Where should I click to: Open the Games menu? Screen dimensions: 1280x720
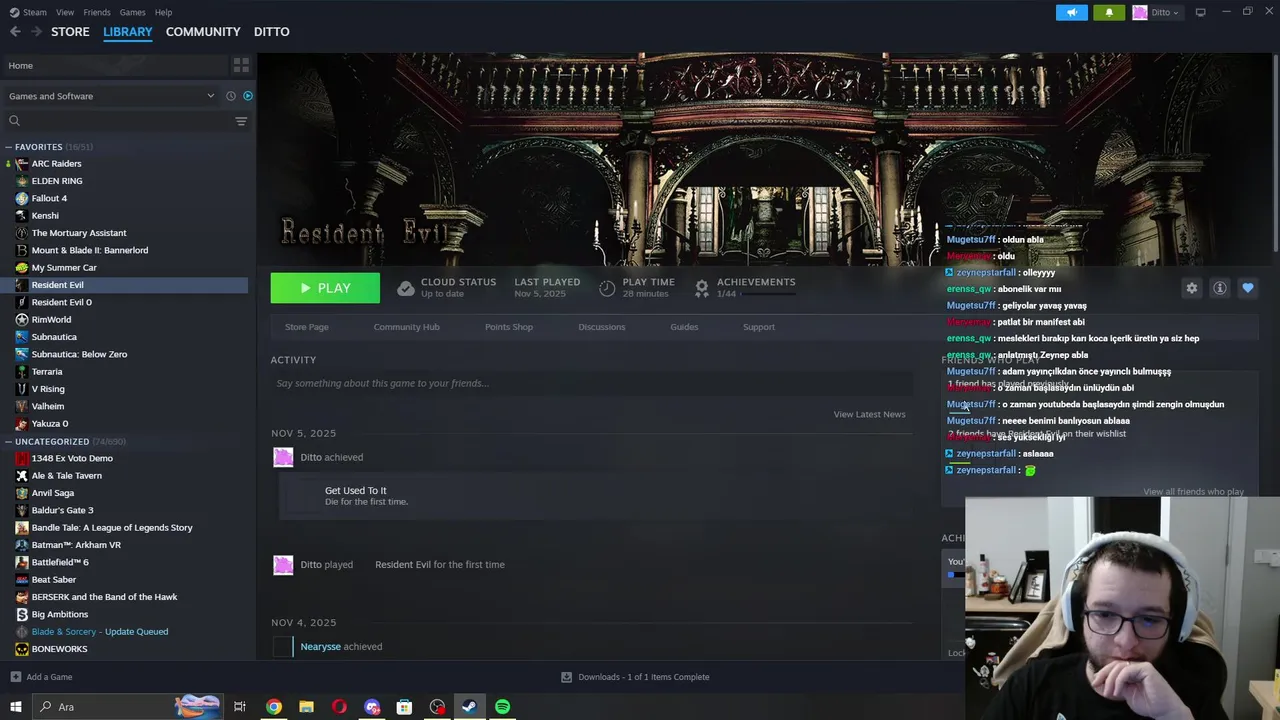tap(132, 12)
